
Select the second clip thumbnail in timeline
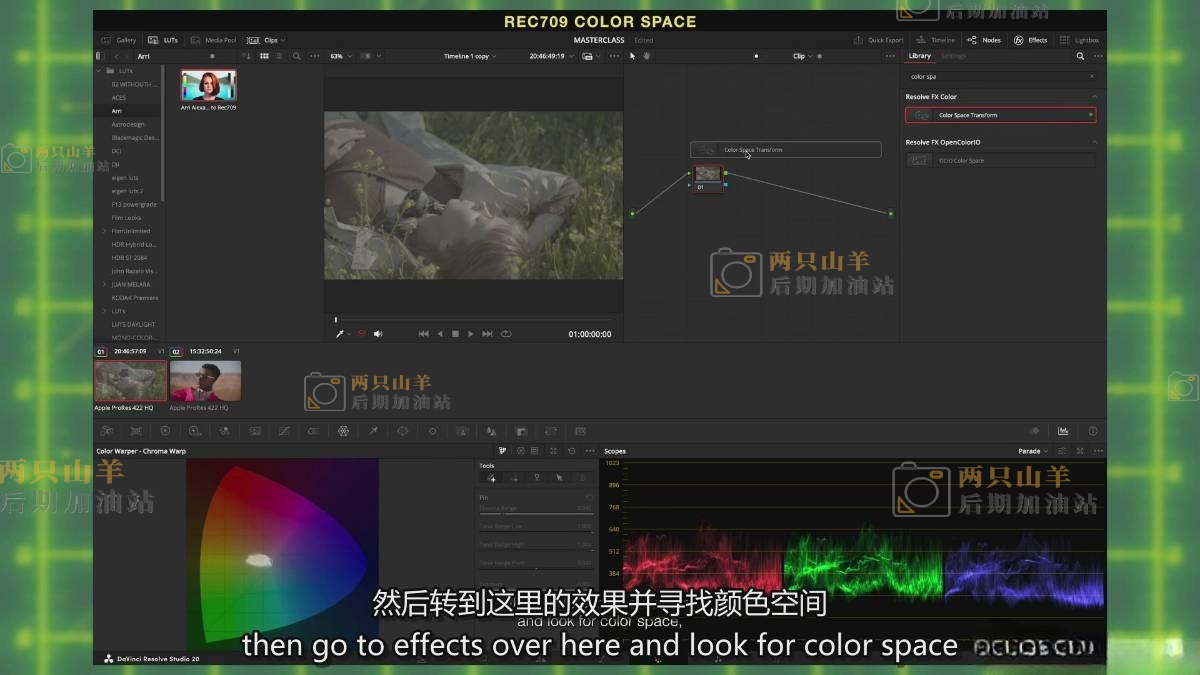coord(205,381)
